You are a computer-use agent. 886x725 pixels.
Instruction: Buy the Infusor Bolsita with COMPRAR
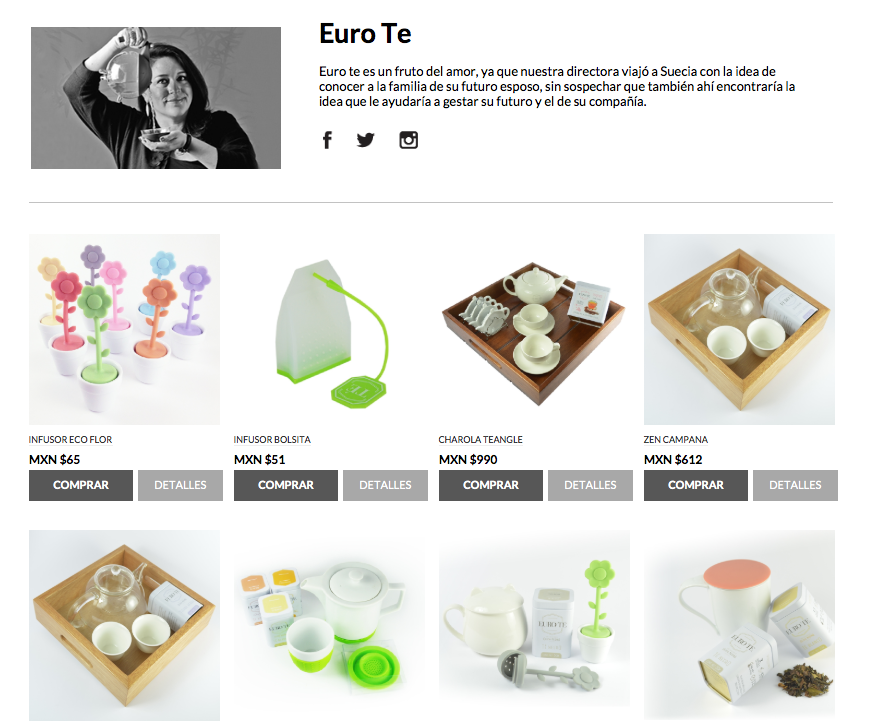(286, 485)
